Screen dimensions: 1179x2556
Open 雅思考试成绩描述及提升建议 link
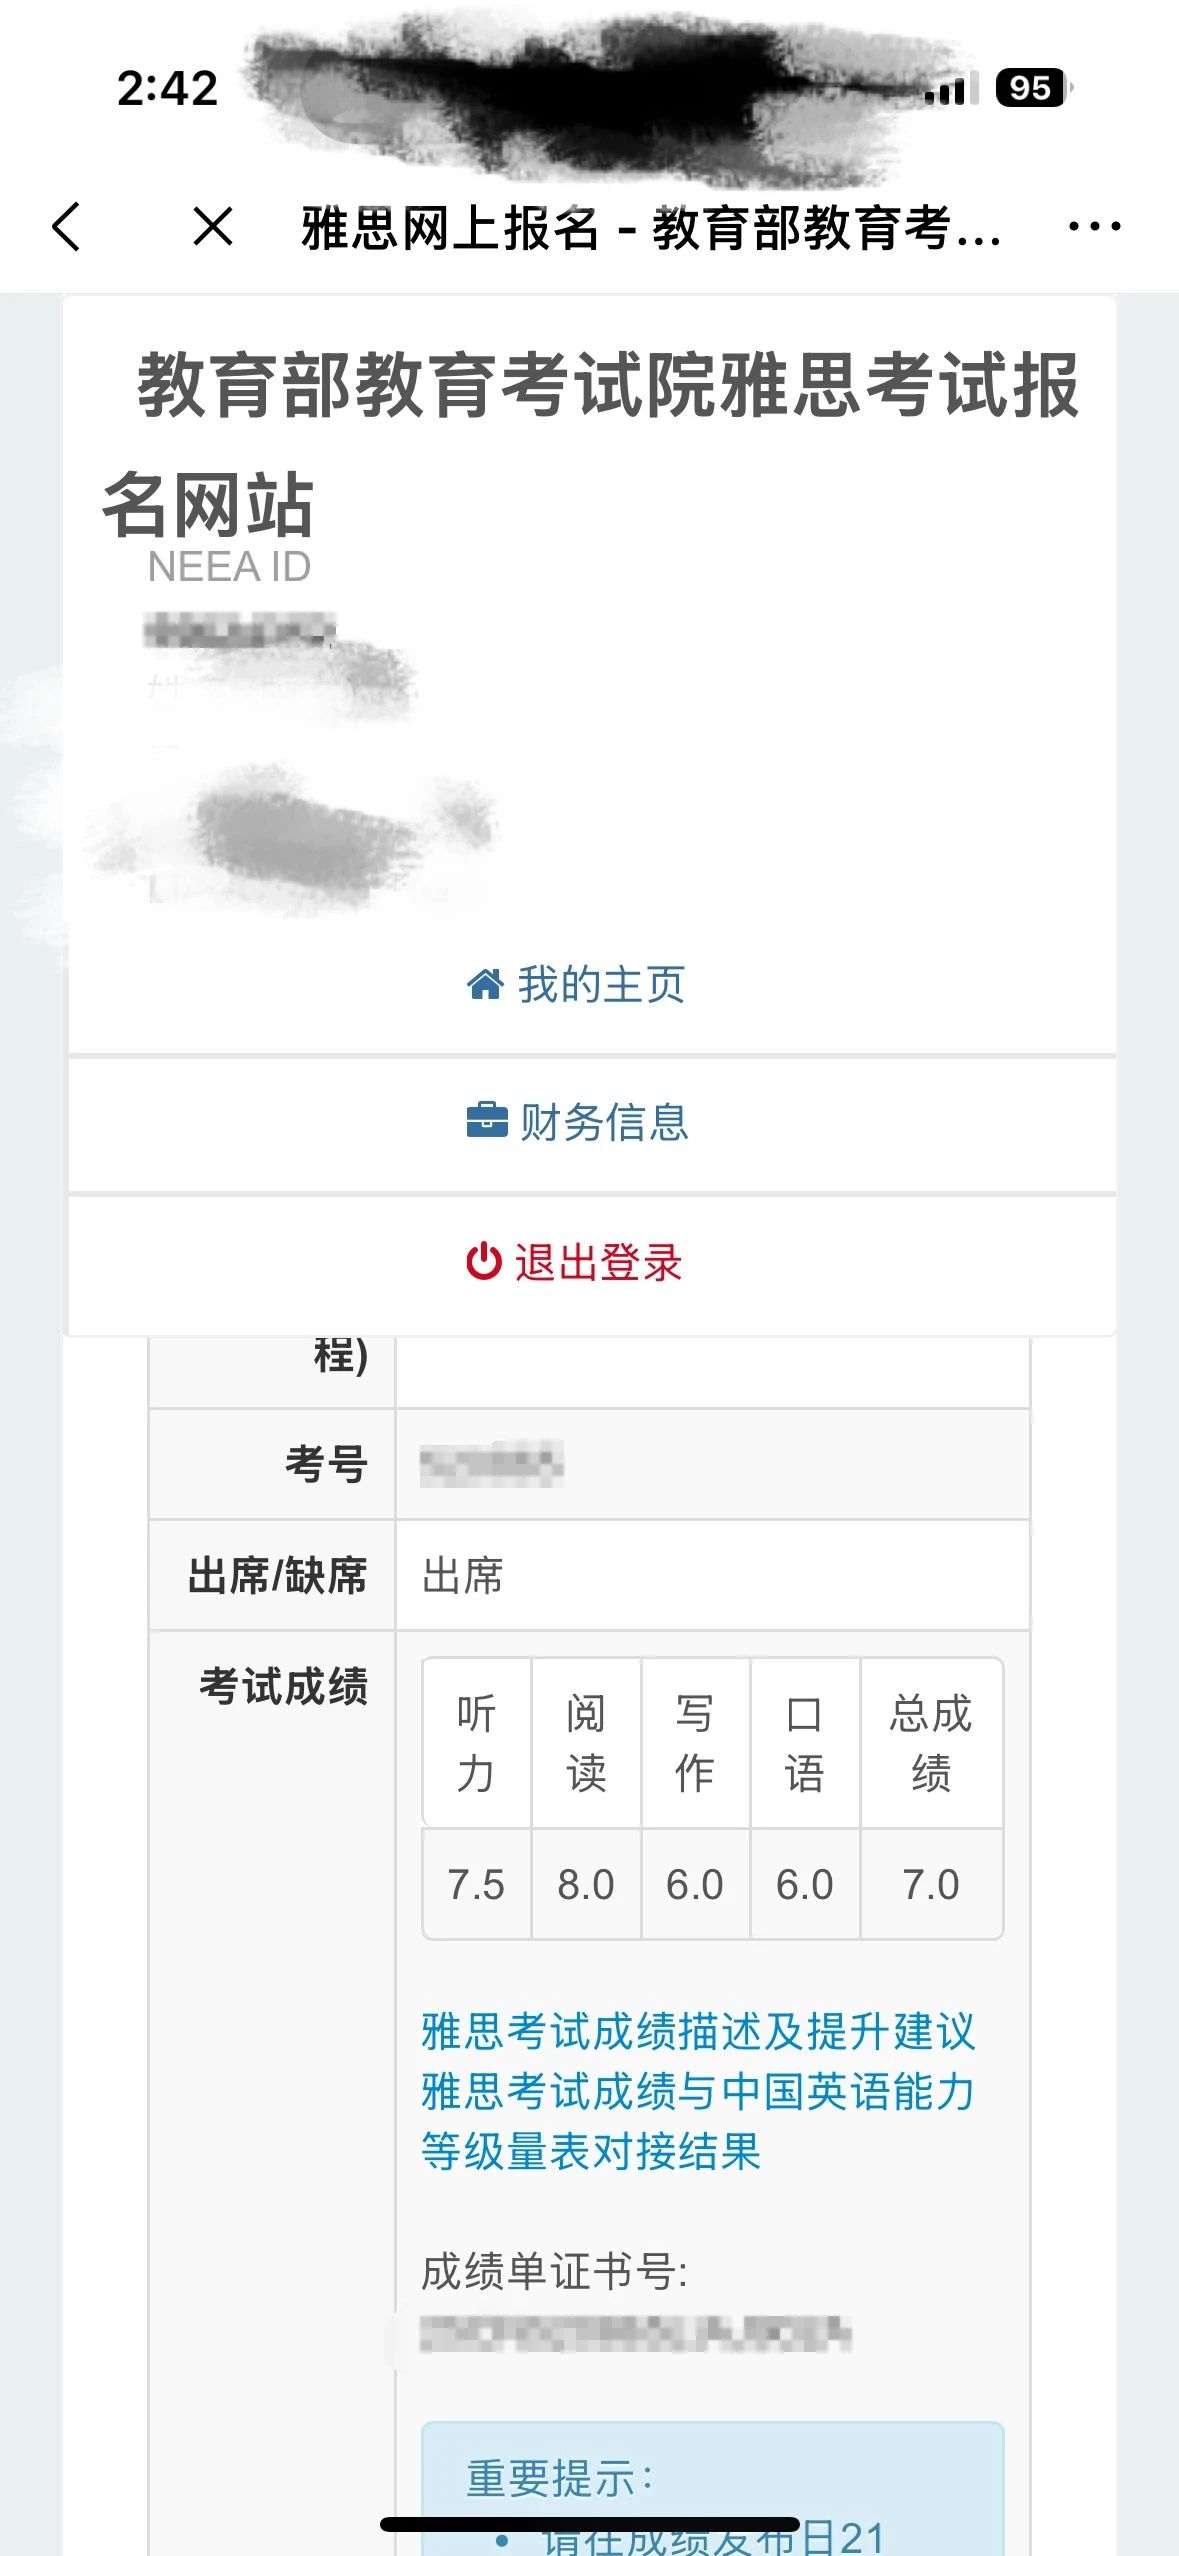(x=698, y=2031)
